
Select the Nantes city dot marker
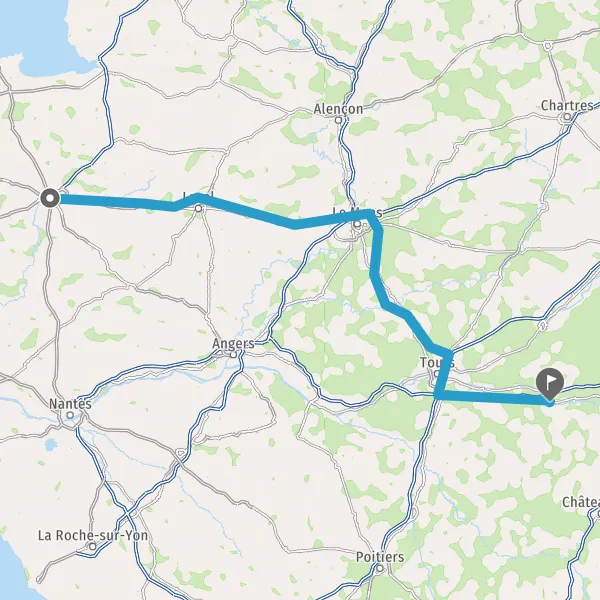(70, 415)
